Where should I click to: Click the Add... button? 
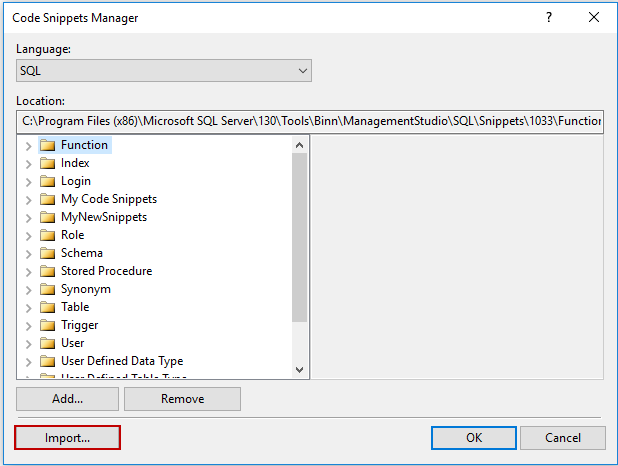pyautogui.click(x=67, y=399)
